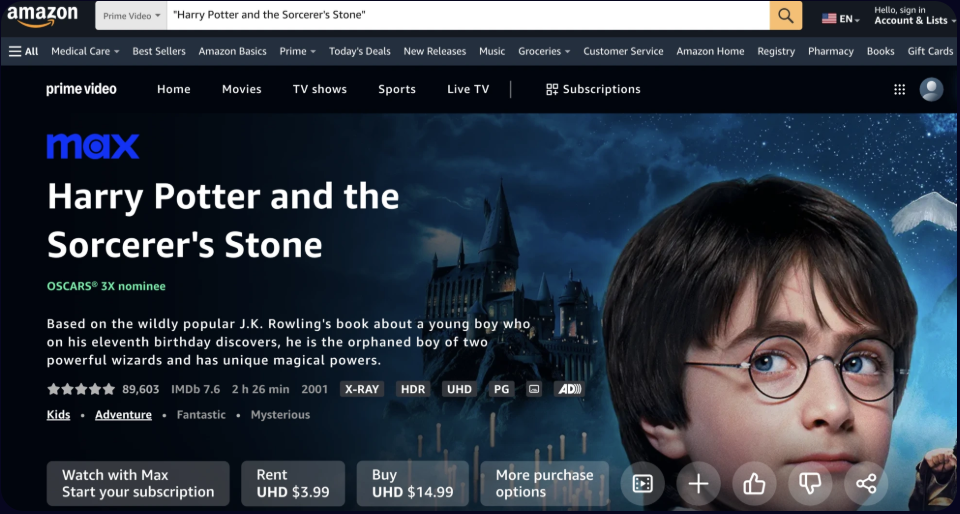Go to Prime Video Home tab
Viewport: 960px width, 514px height.
174,89
